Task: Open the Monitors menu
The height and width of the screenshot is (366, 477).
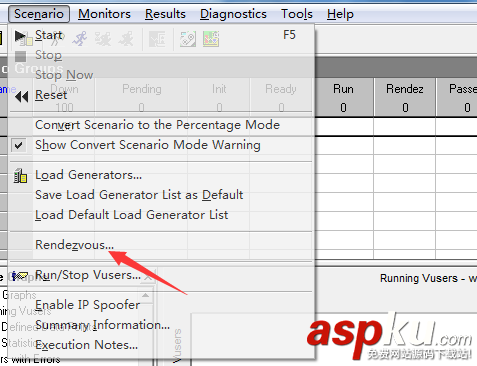Action: pyautogui.click(x=104, y=14)
